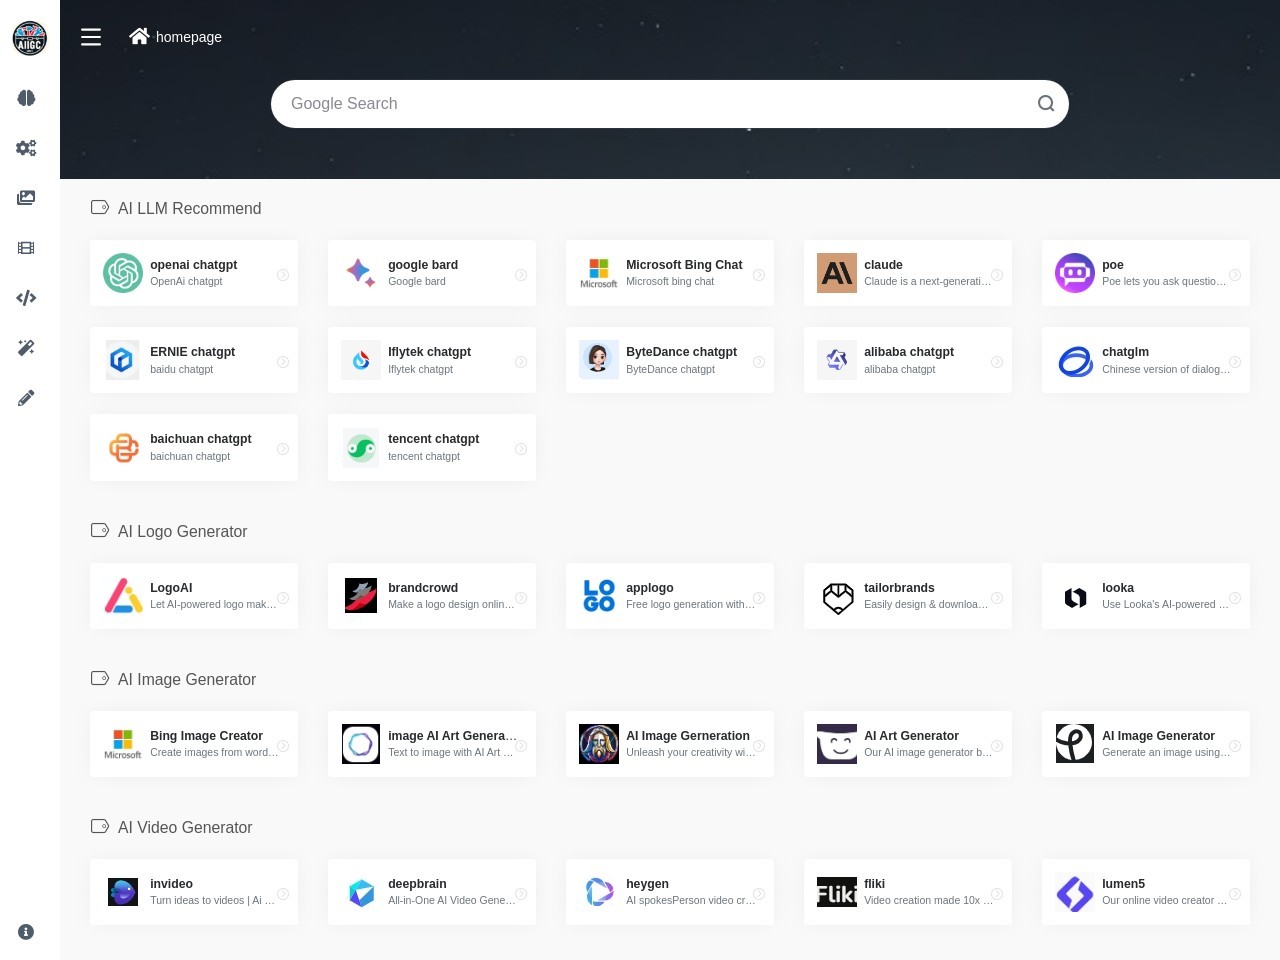Go to the homepage link
This screenshot has height=960, width=1280.
(176, 37)
